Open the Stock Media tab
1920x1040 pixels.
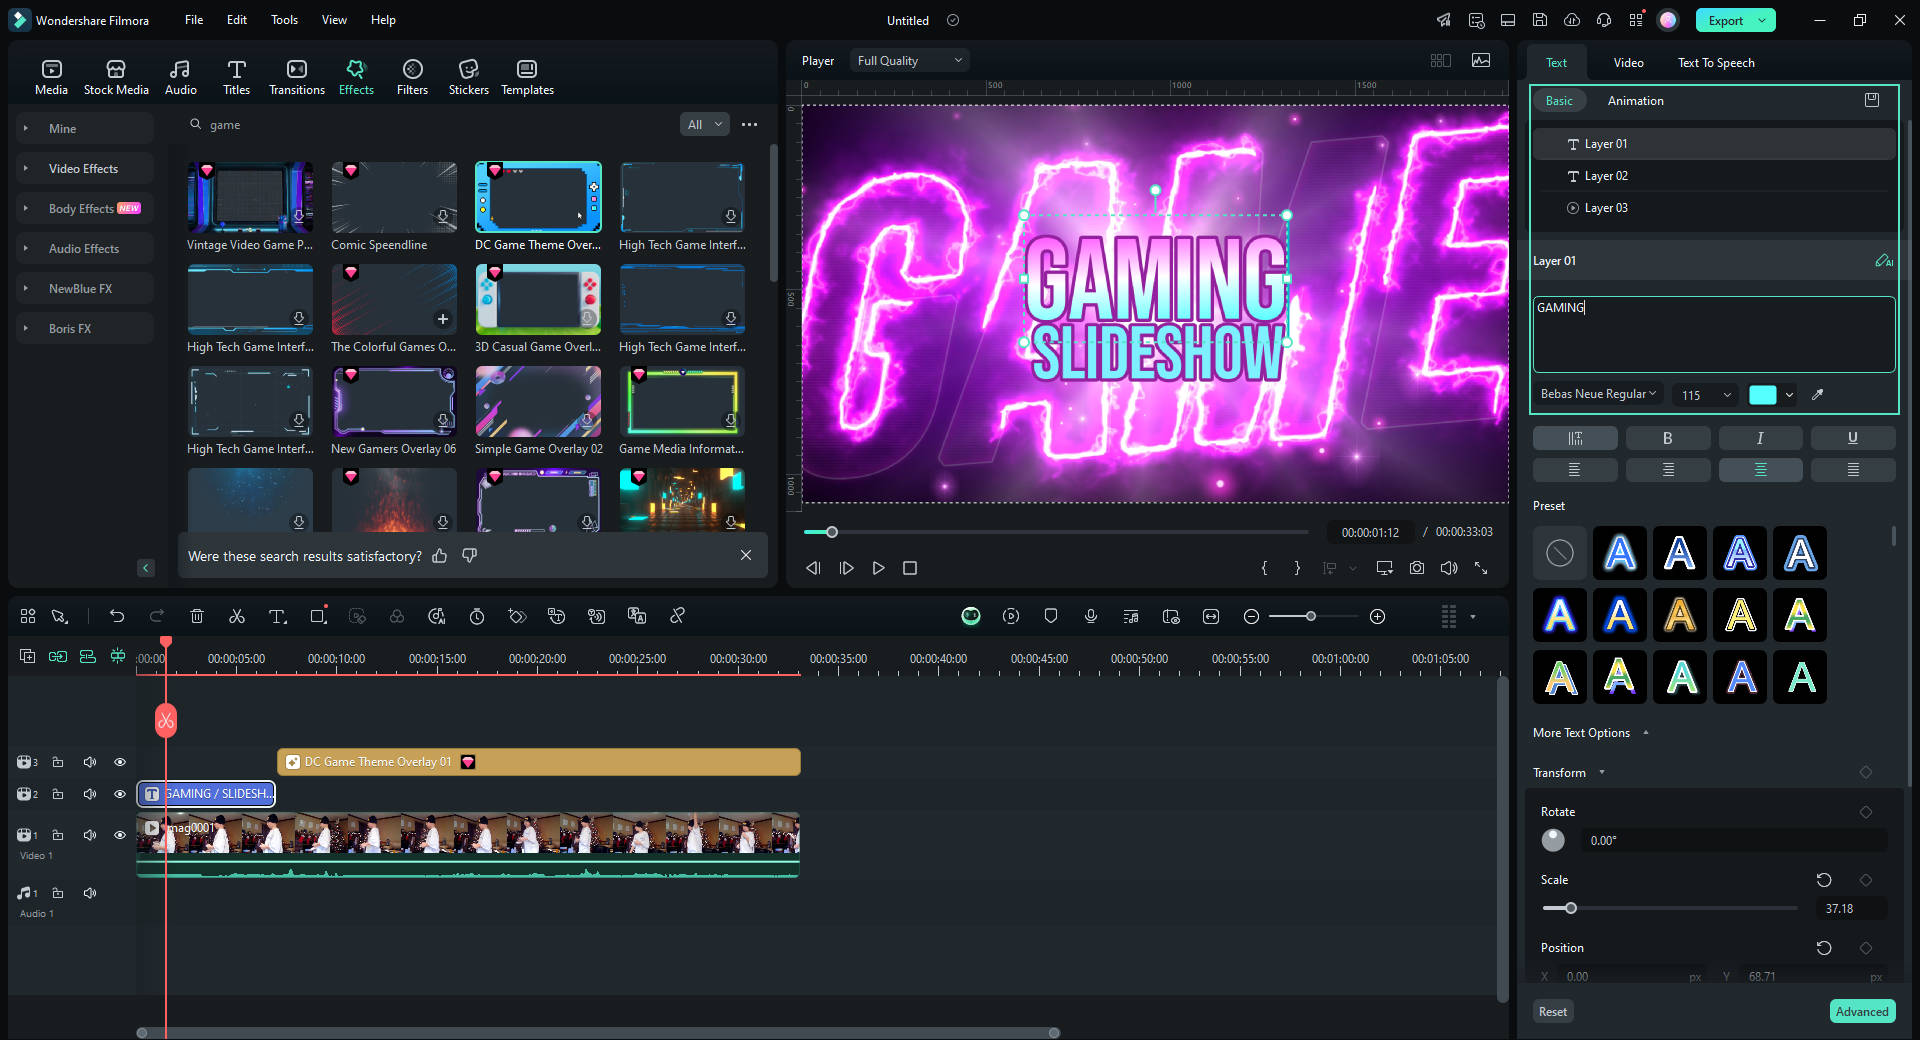116,77
